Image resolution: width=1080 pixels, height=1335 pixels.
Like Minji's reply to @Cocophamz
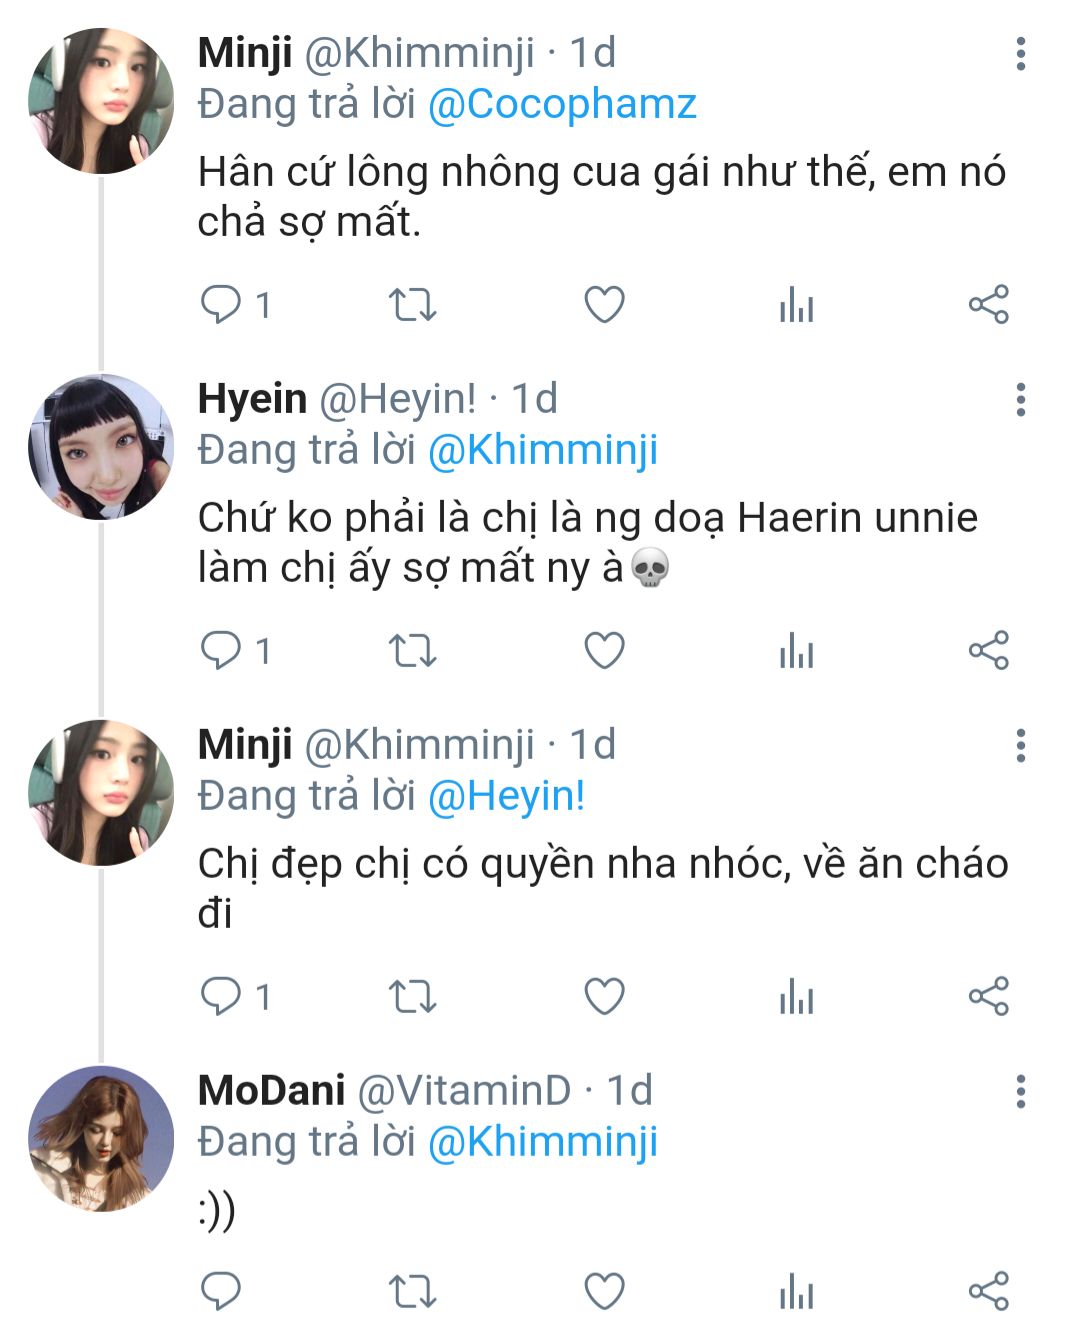pyautogui.click(x=604, y=305)
